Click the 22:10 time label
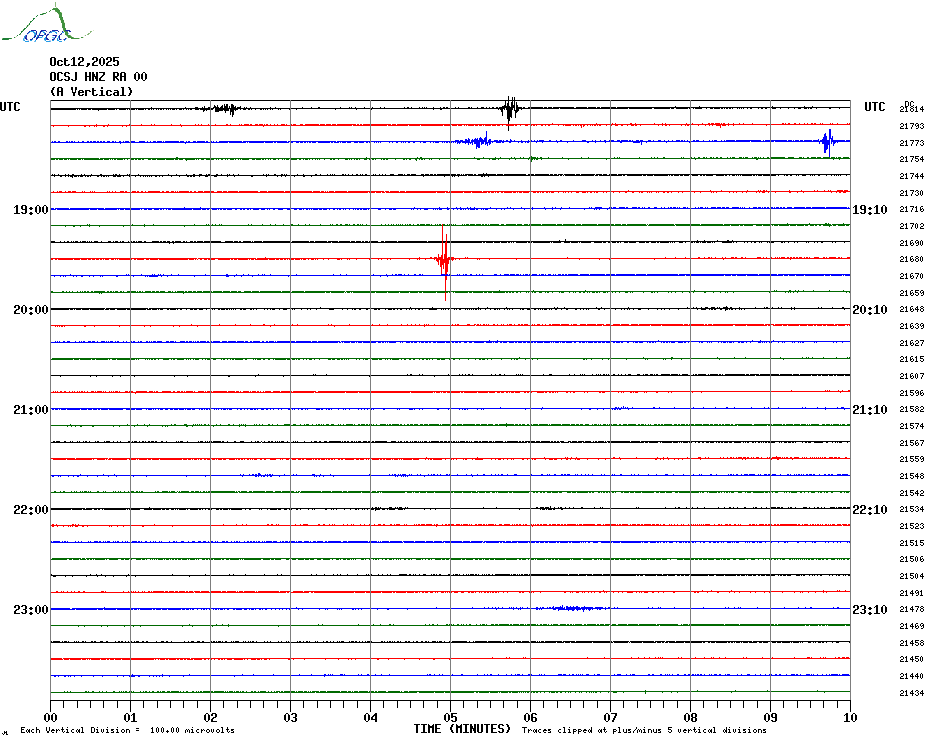The image size is (930, 744). coord(870,510)
